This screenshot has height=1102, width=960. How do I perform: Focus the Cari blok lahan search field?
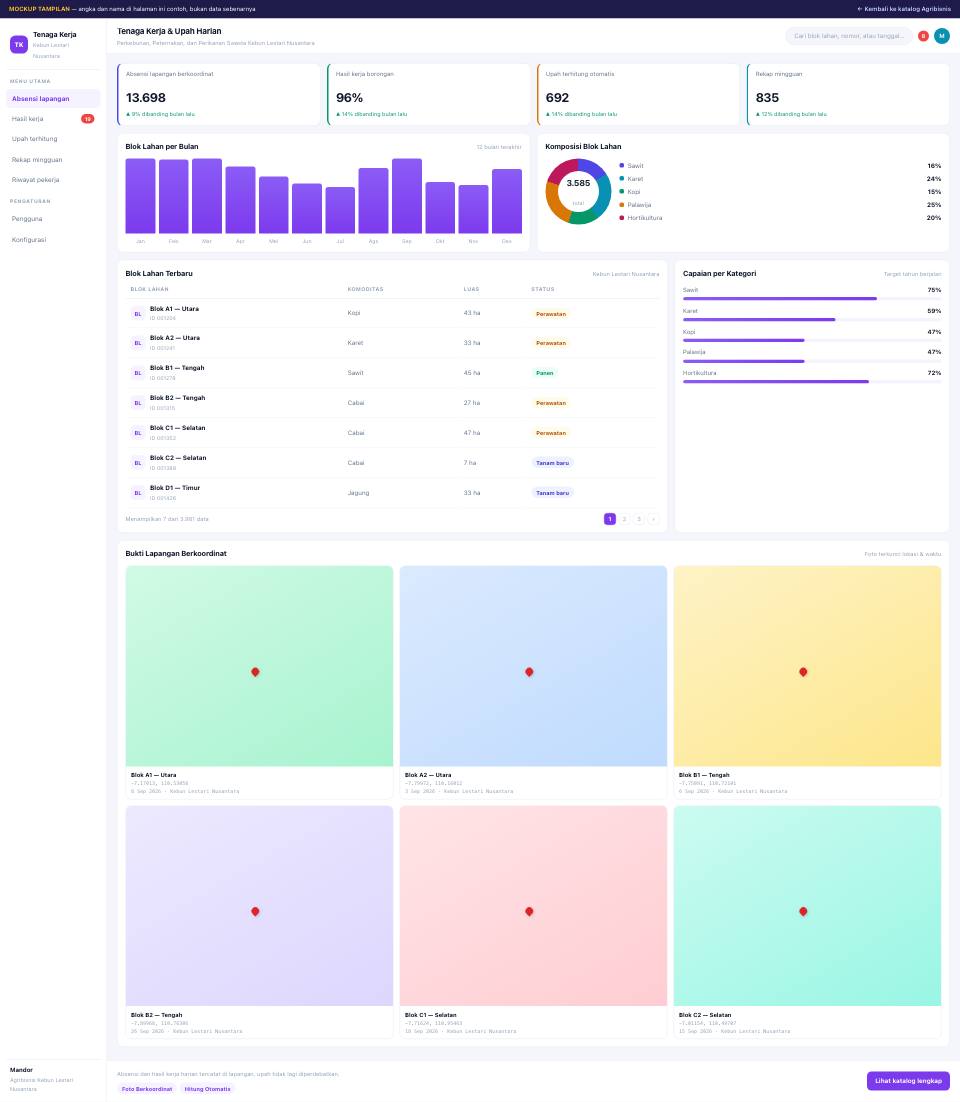(849, 36)
